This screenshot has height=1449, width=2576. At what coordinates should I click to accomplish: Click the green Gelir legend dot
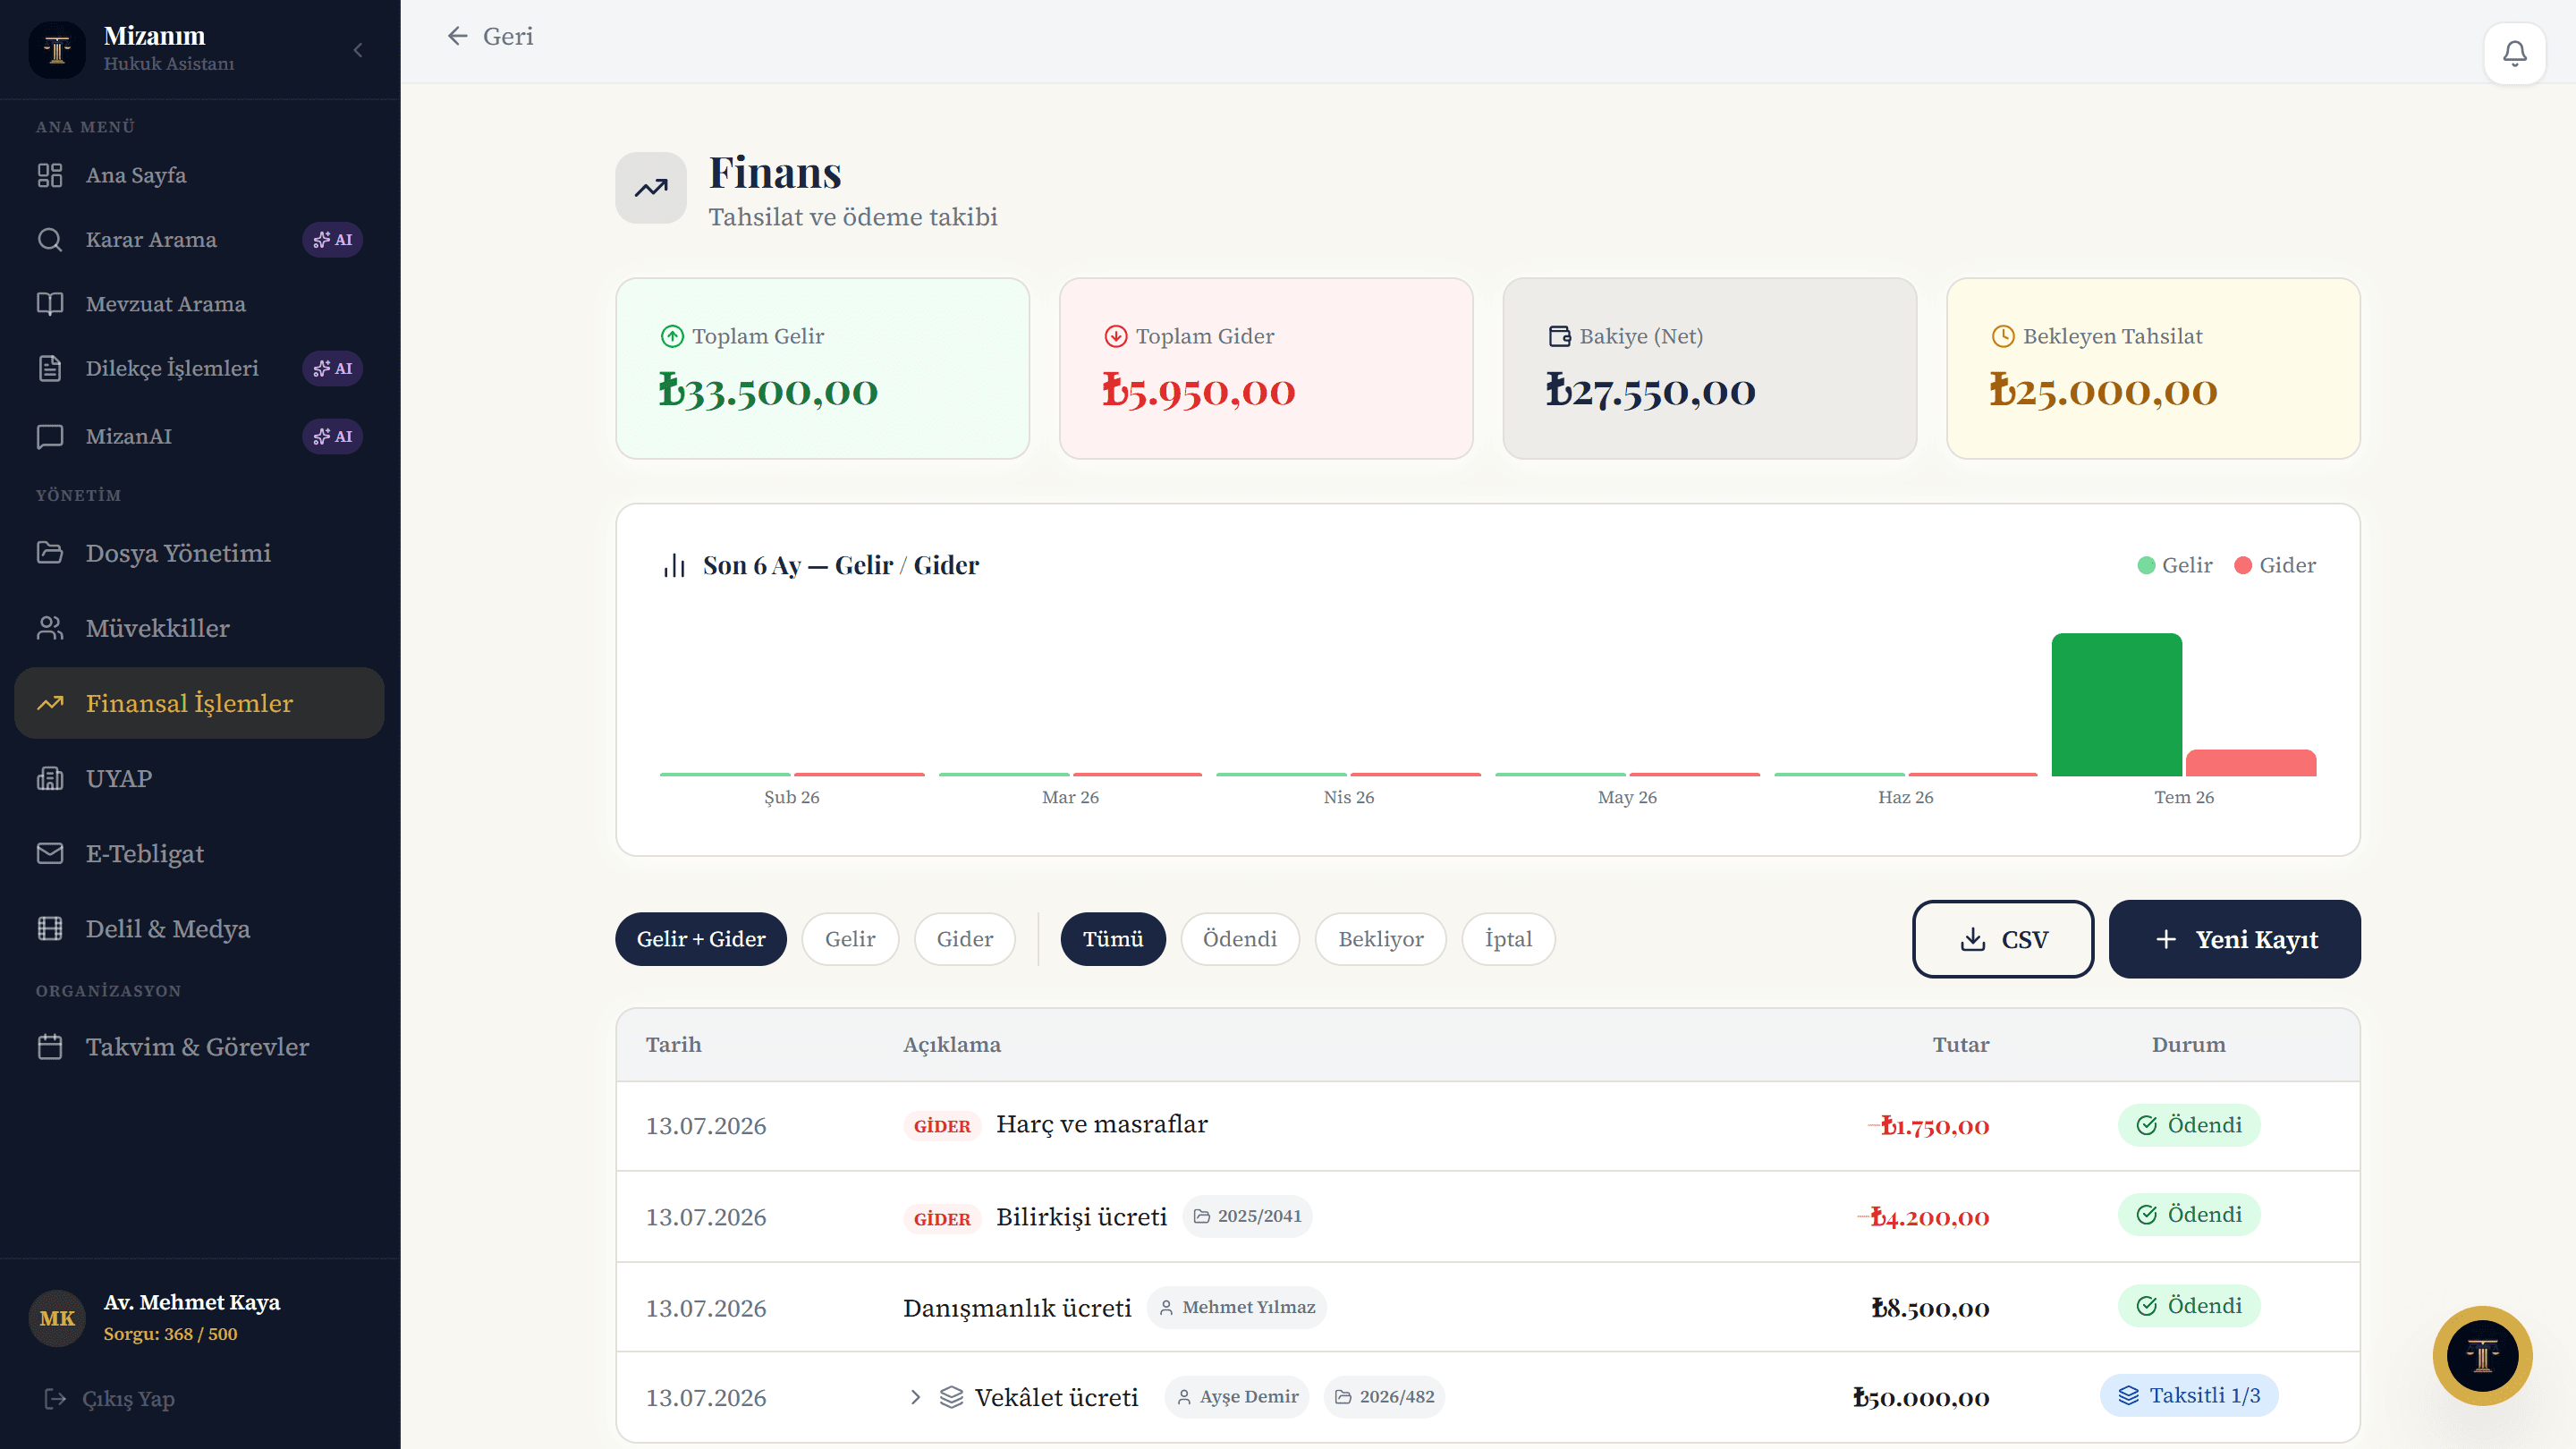click(x=2146, y=565)
